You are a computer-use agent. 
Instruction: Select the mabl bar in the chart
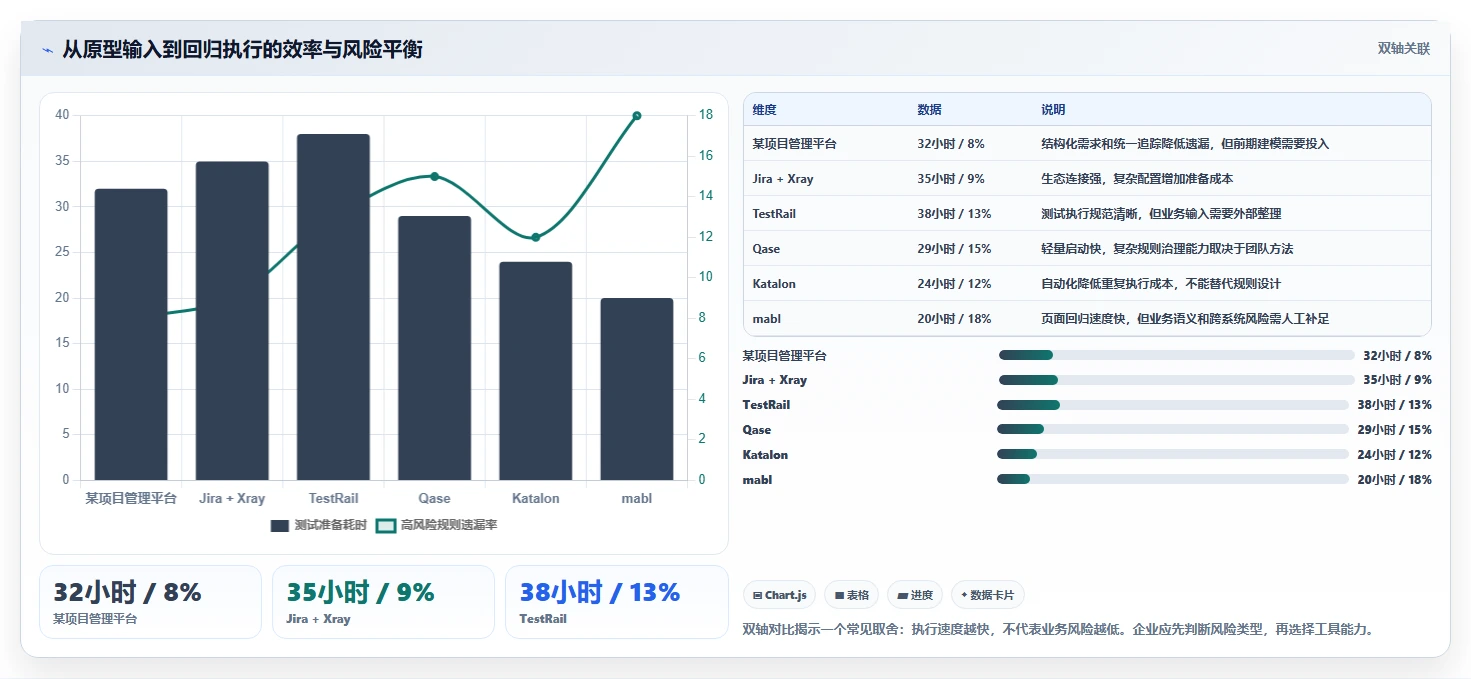click(637, 389)
